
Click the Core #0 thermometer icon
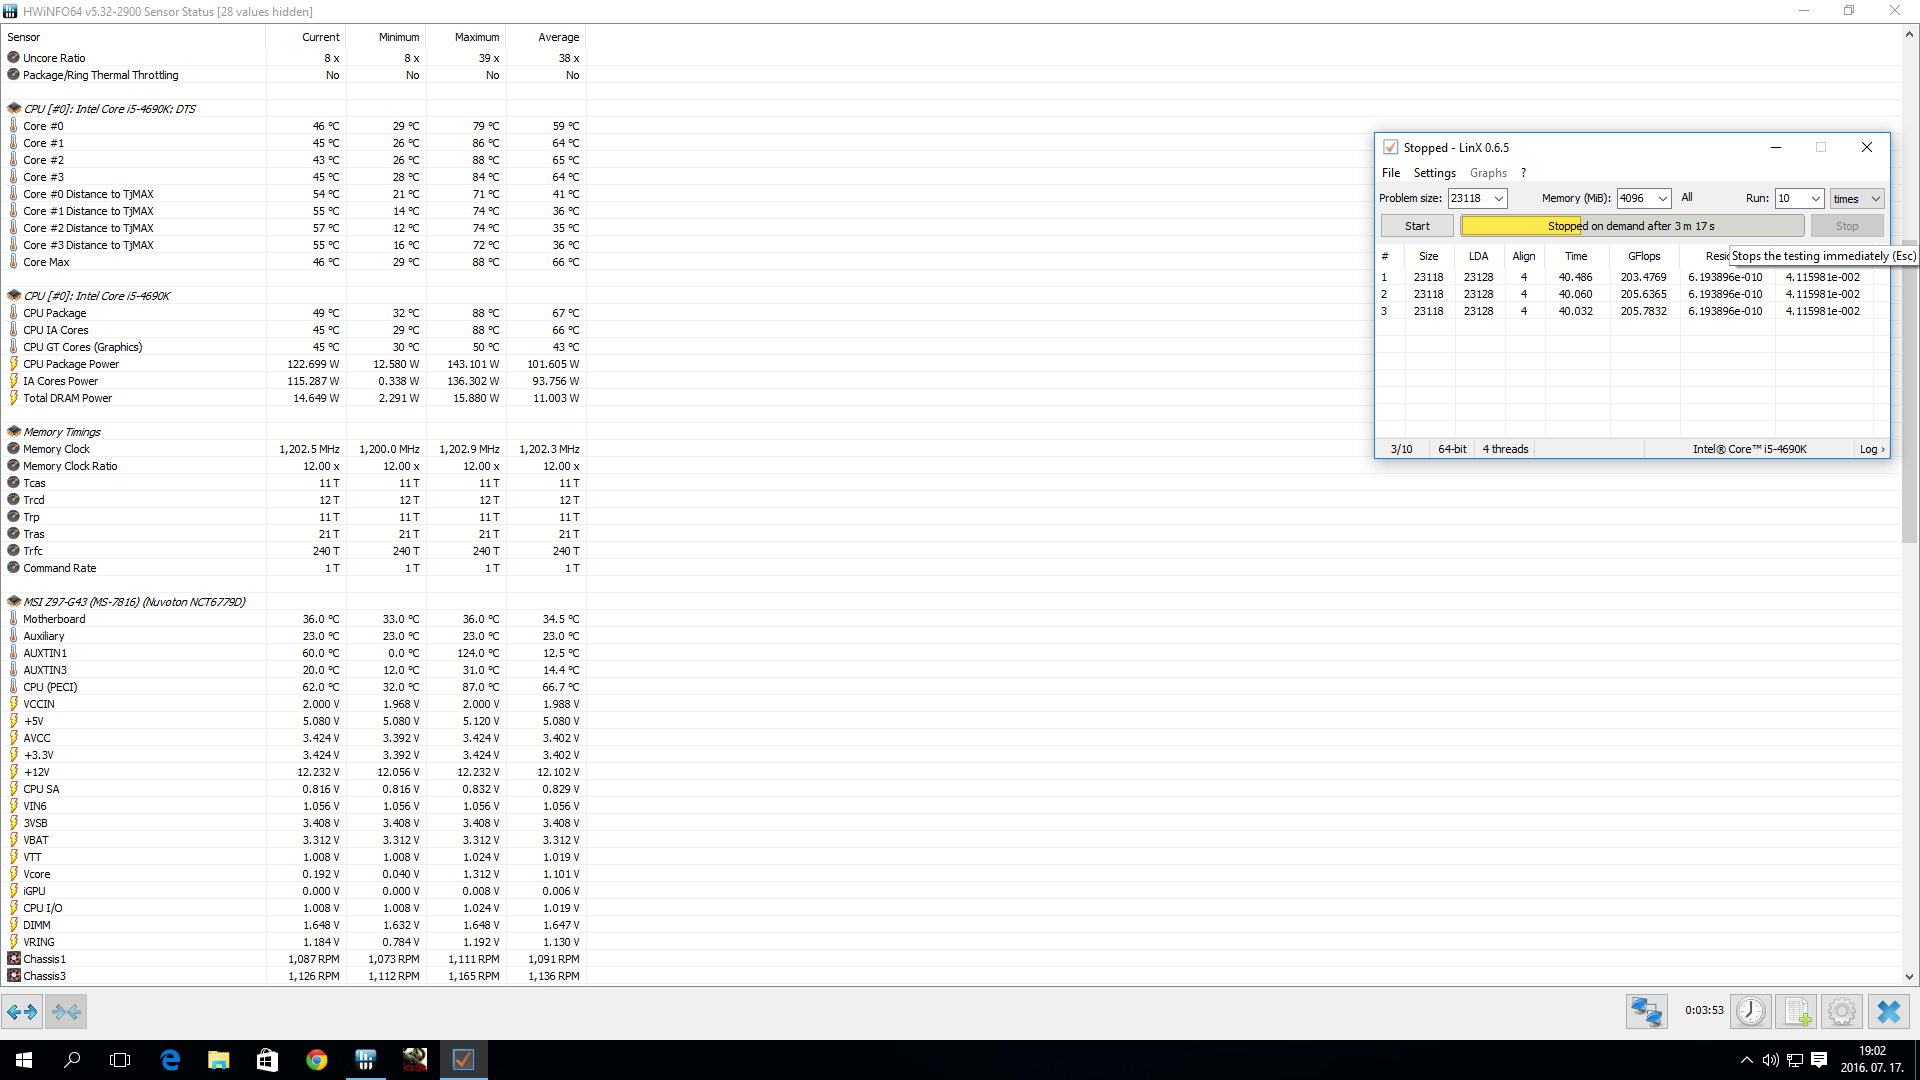click(14, 126)
